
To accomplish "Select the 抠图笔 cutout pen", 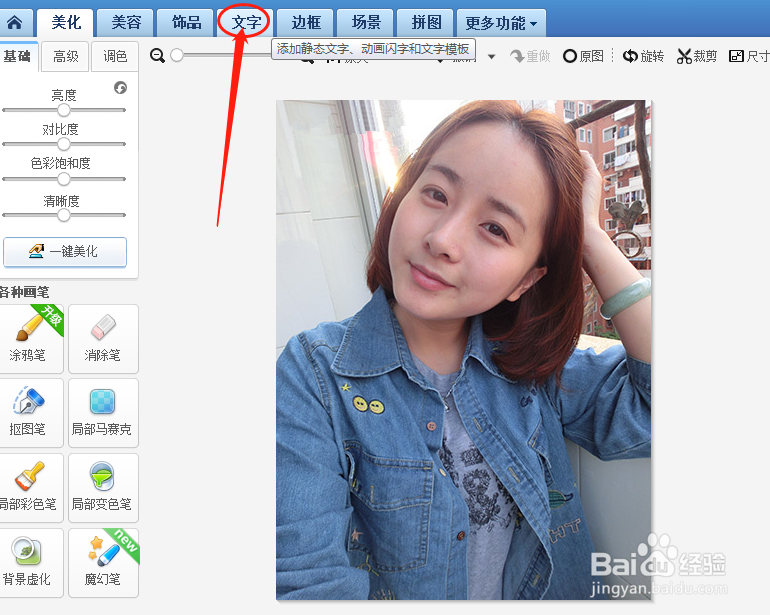I will point(31,413).
